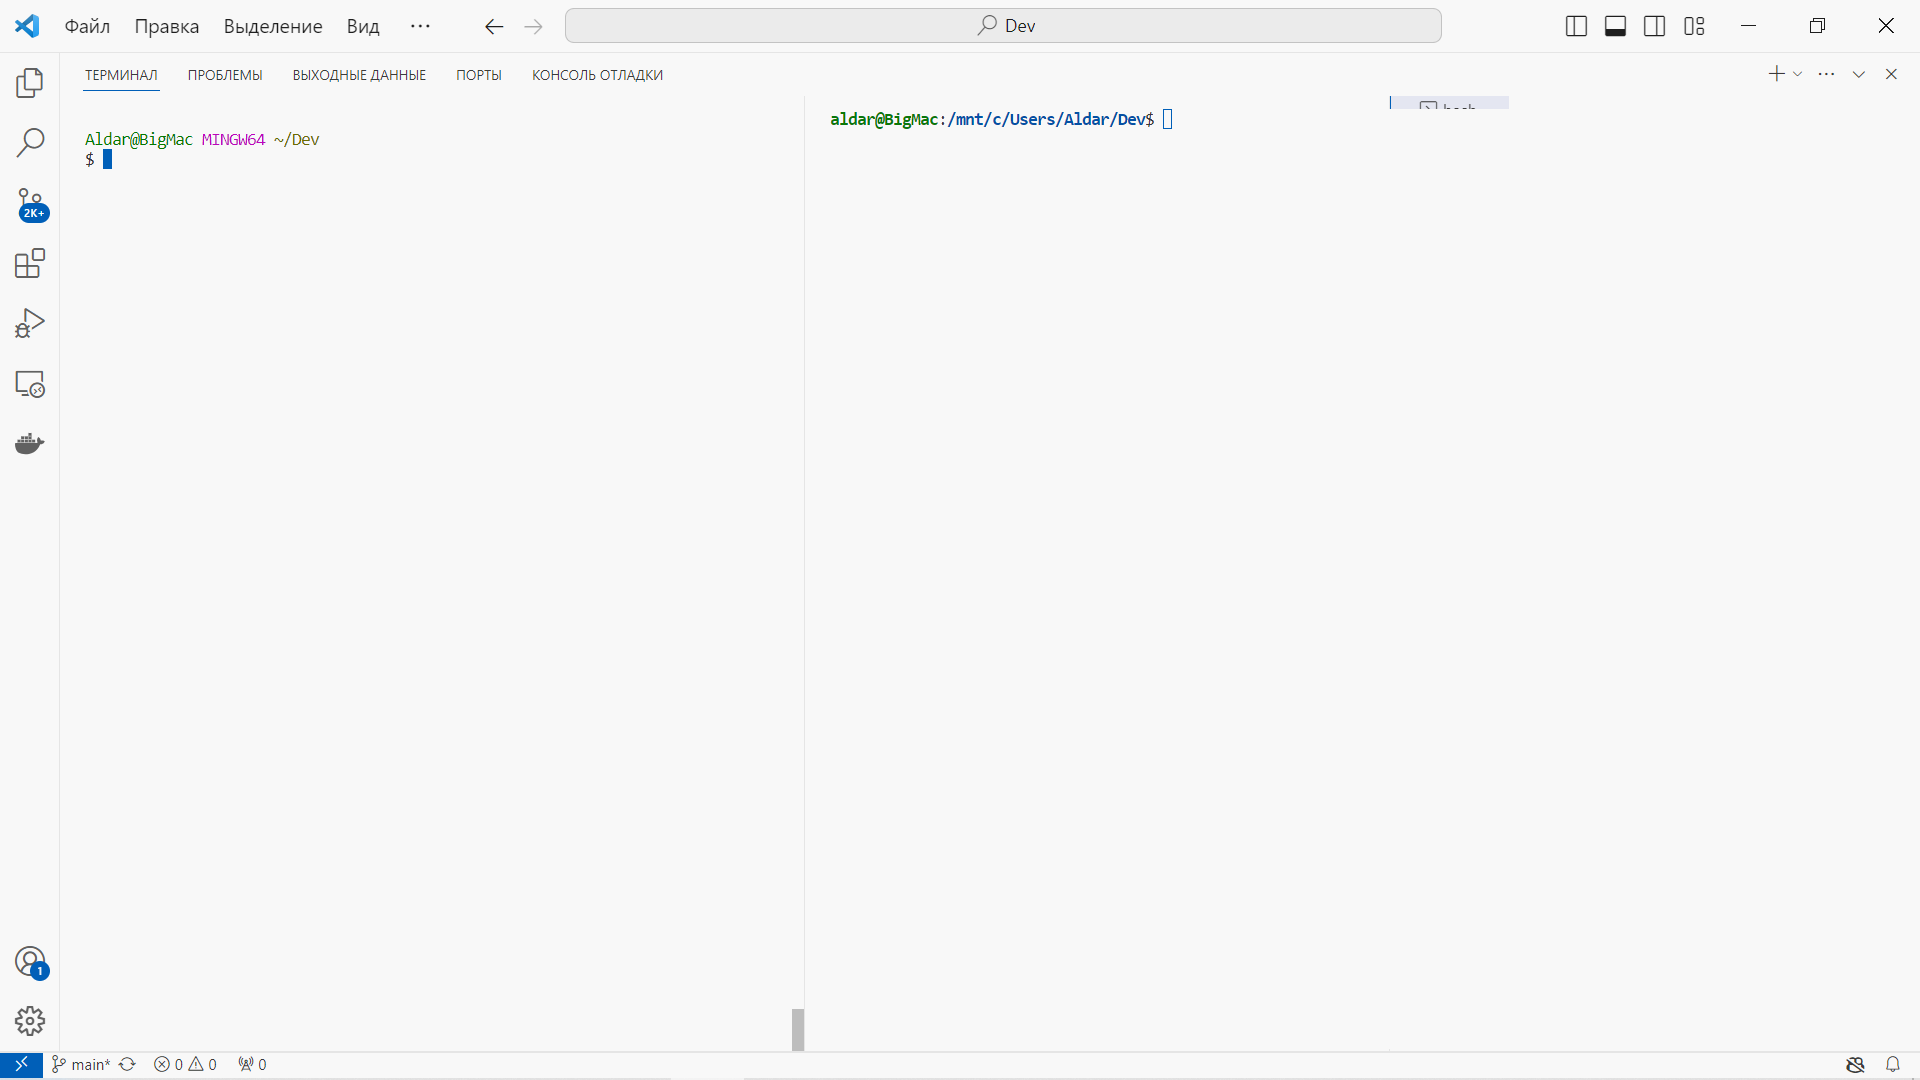Open terminal views dropdown with three dots
The image size is (1920, 1080).
tap(1827, 73)
